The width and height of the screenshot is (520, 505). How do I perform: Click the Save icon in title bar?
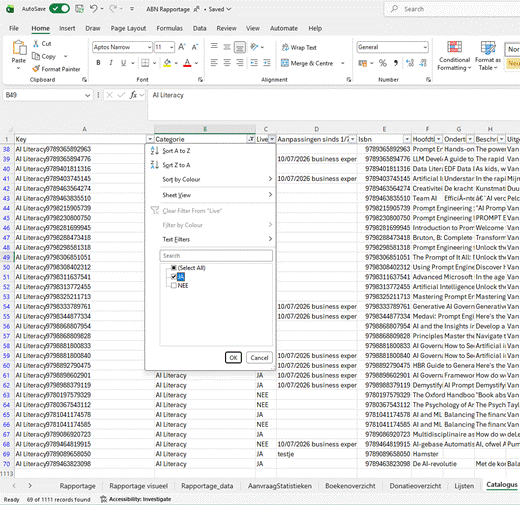point(79,9)
